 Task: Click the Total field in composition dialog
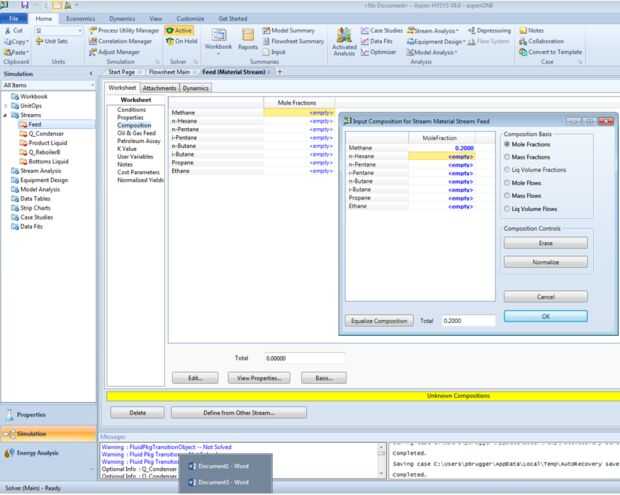(x=468, y=321)
